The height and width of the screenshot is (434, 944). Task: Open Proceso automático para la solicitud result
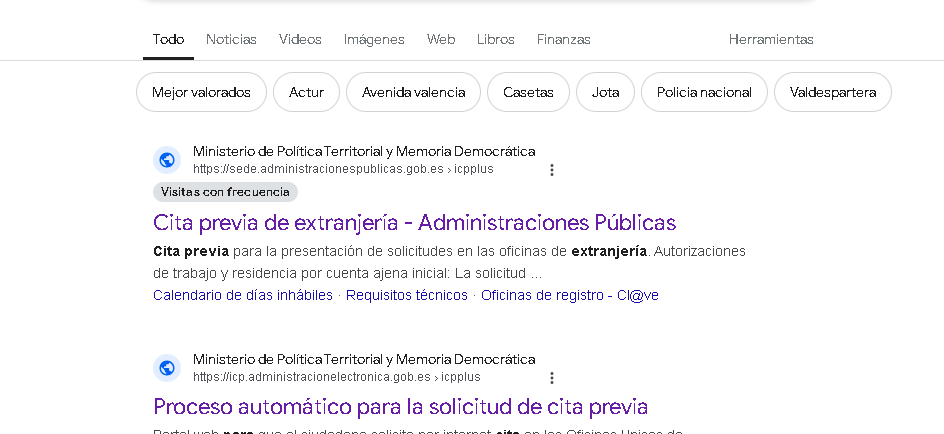[x=400, y=406]
